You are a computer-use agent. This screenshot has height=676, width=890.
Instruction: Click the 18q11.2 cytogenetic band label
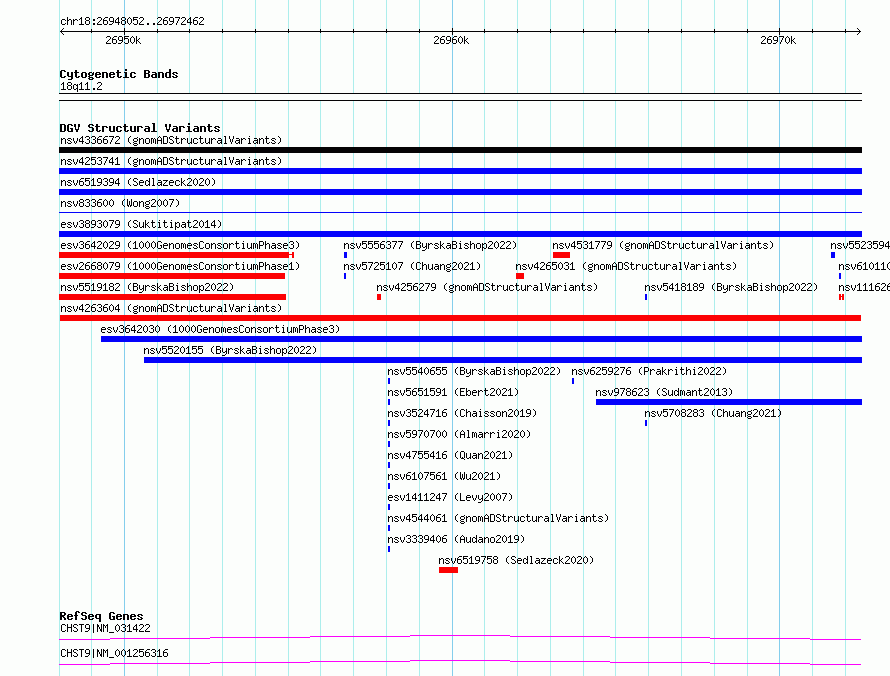[81, 86]
